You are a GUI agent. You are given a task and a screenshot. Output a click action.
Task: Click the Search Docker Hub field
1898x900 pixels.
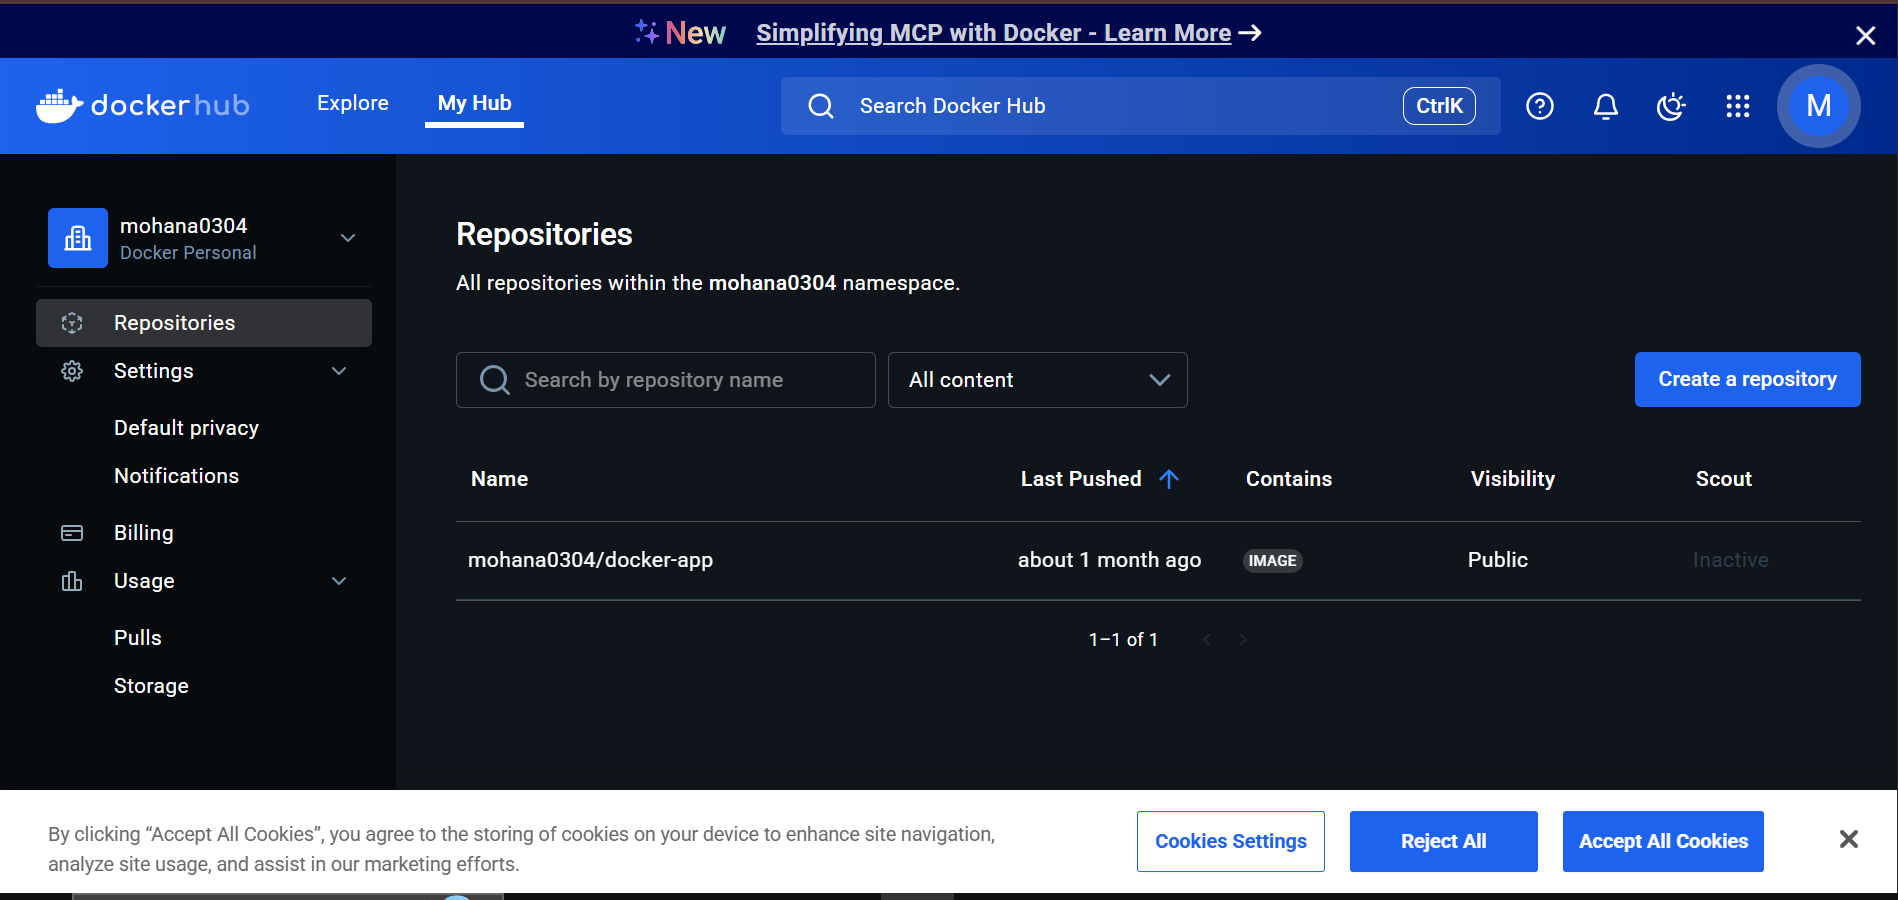tap(1140, 106)
